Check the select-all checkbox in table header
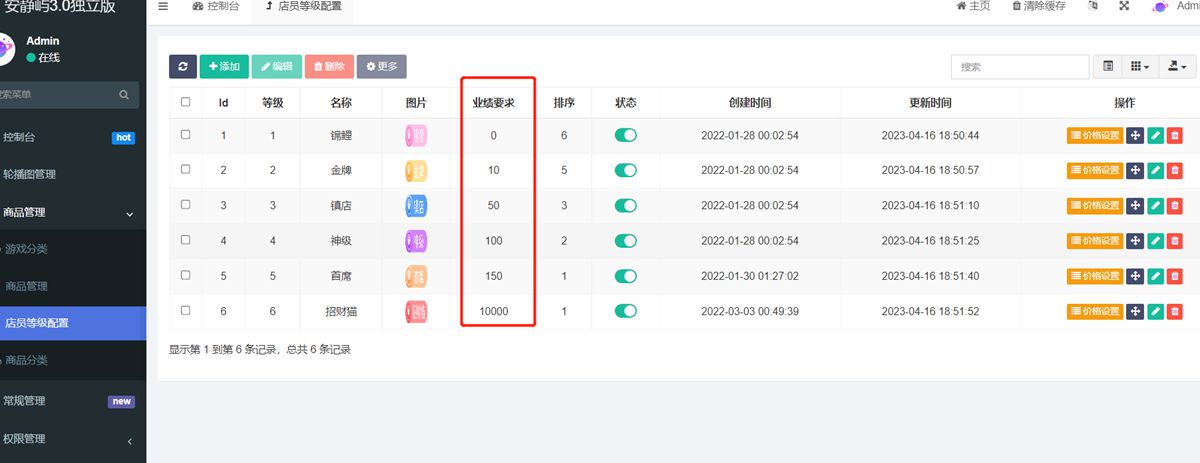This screenshot has height=463, width=1200. pyautogui.click(x=185, y=102)
